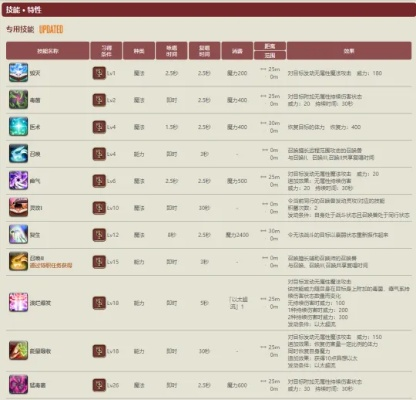Click the 范围 header cell

click(270, 55)
